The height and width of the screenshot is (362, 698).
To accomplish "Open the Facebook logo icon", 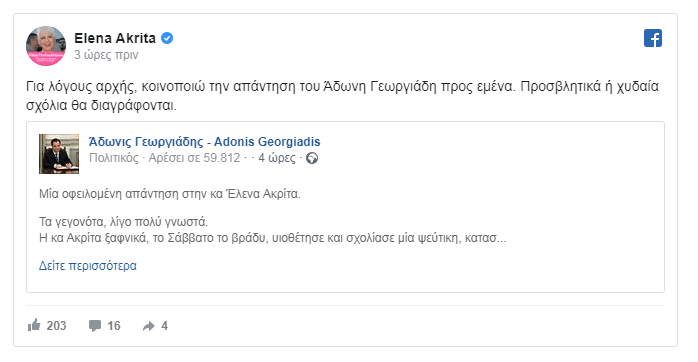I will 653,38.
